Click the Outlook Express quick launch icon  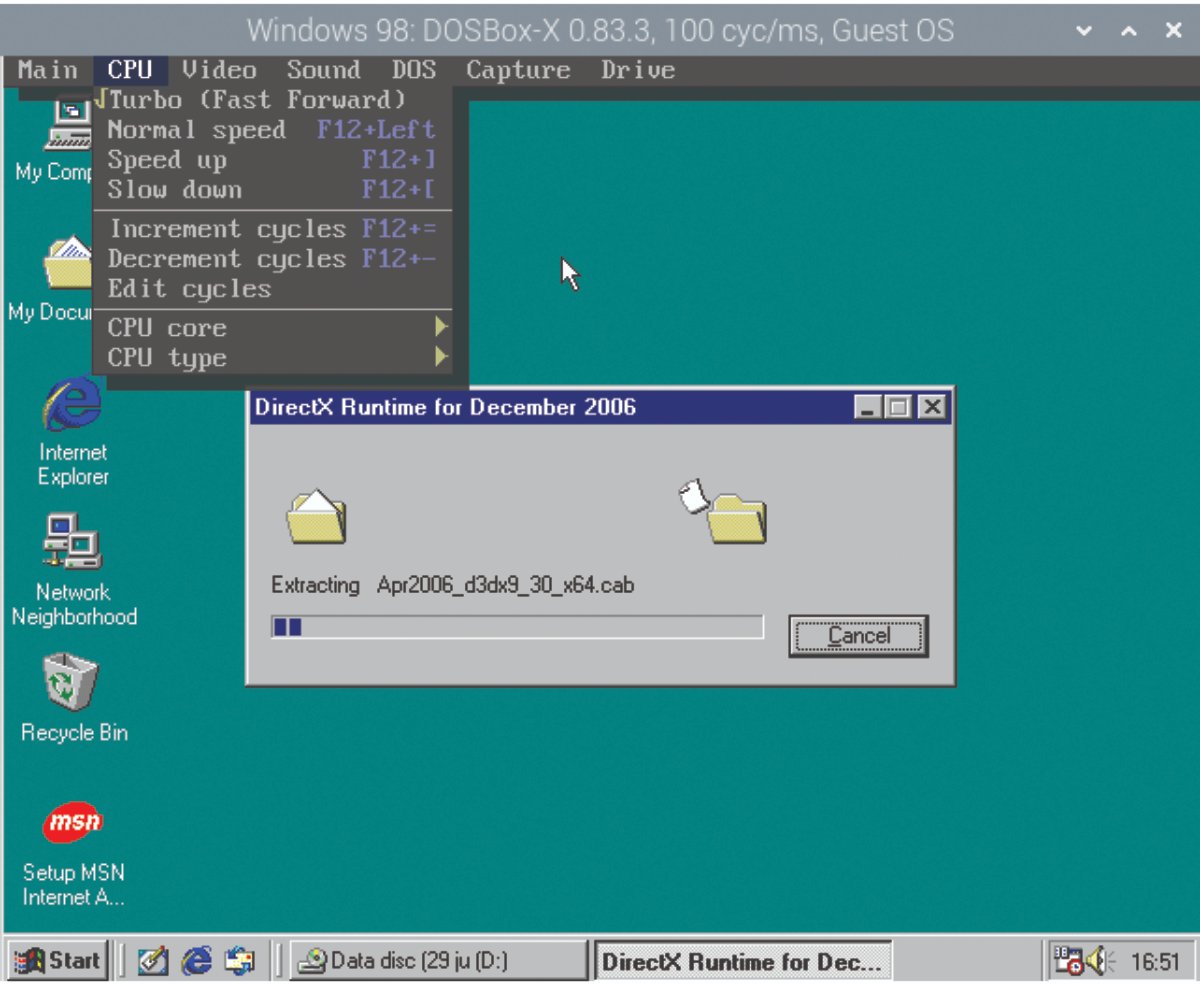[241, 961]
